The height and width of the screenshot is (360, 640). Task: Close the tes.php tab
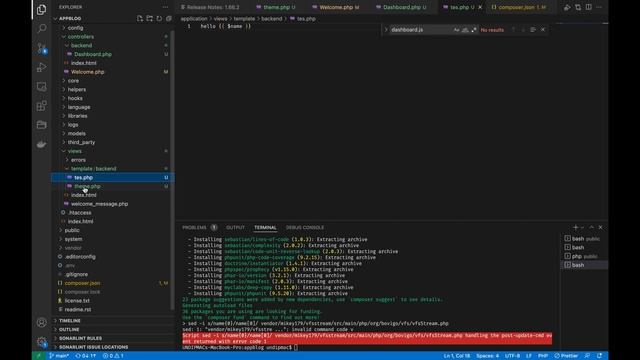480,7
